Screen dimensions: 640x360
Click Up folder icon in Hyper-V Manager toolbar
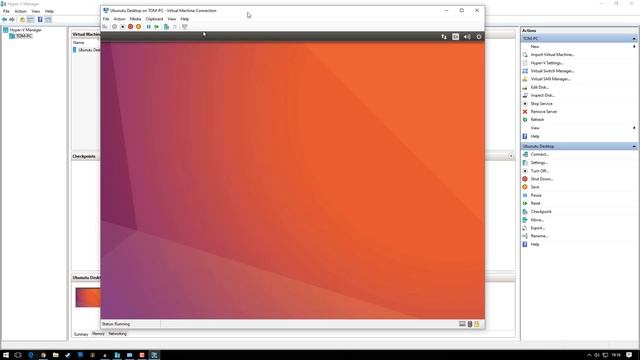click(x=22, y=20)
